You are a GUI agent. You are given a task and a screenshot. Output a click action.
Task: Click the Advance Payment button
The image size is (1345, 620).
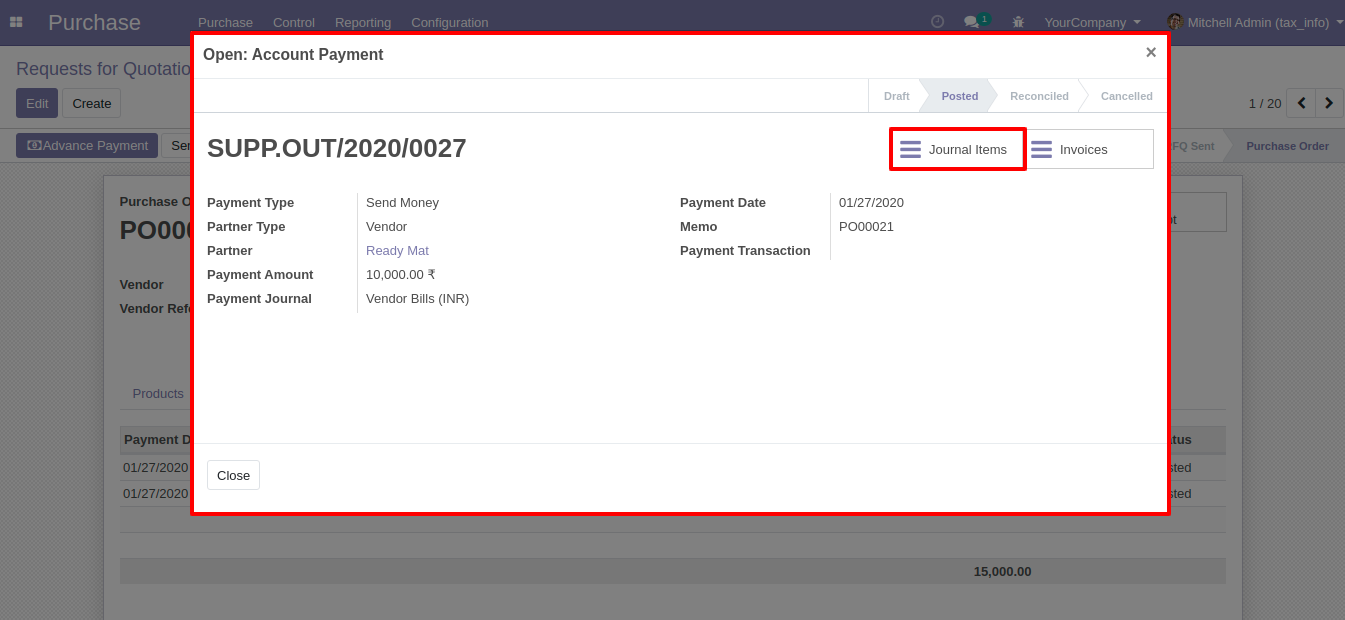[87, 146]
